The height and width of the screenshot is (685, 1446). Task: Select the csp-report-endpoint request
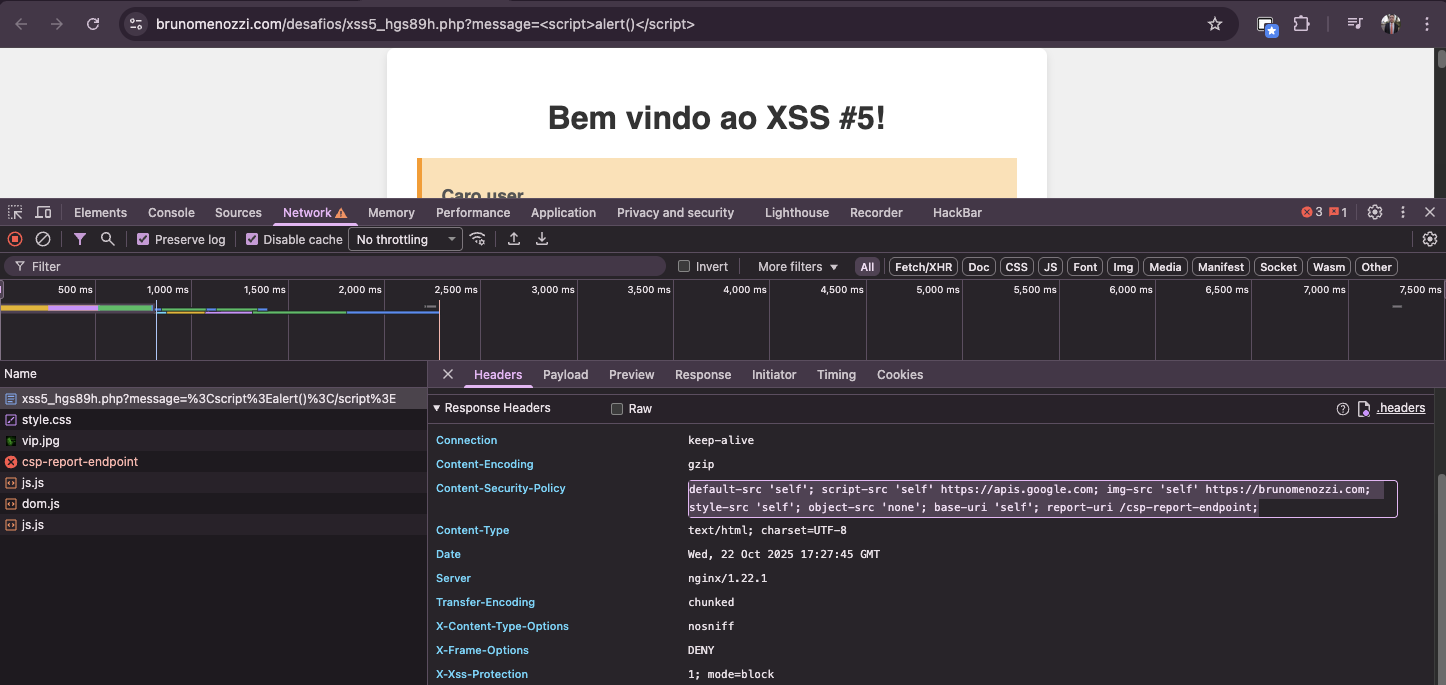tap(80, 462)
